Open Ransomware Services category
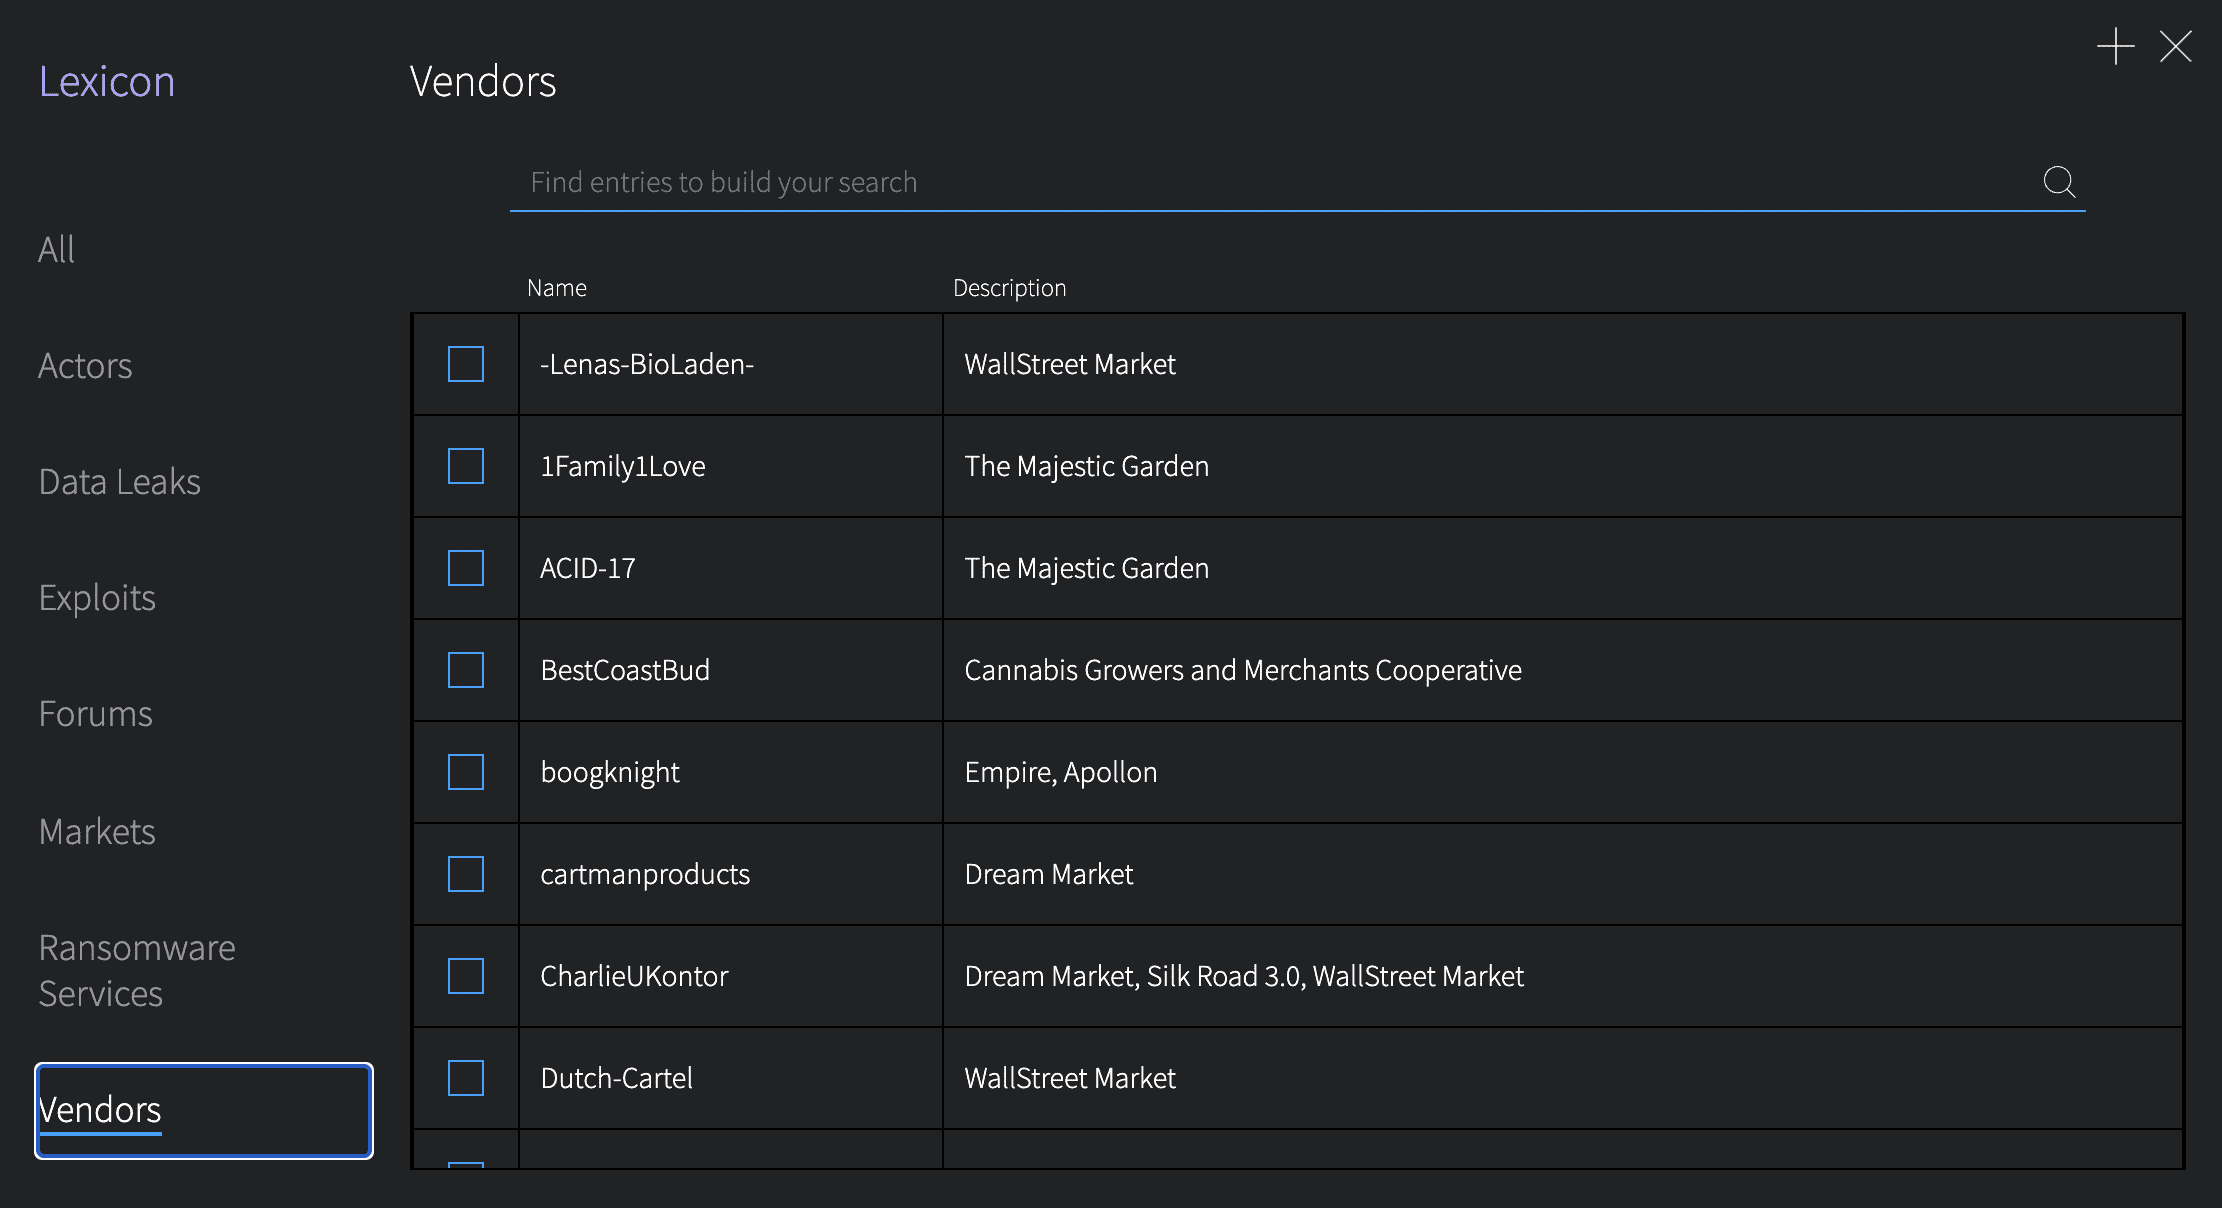Image resolution: width=2222 pixels, height=1208 pixels. (136, 970)
